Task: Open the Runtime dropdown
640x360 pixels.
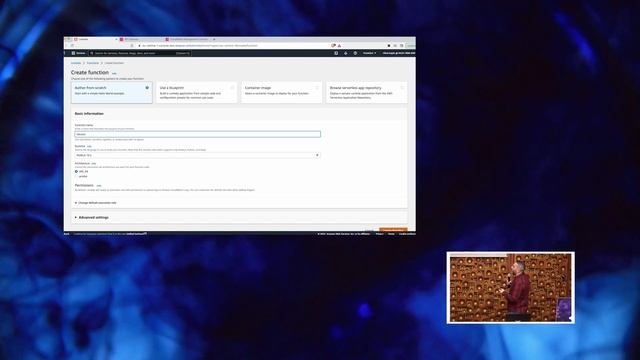Action: pyautogui.click(x=198, y=155)
